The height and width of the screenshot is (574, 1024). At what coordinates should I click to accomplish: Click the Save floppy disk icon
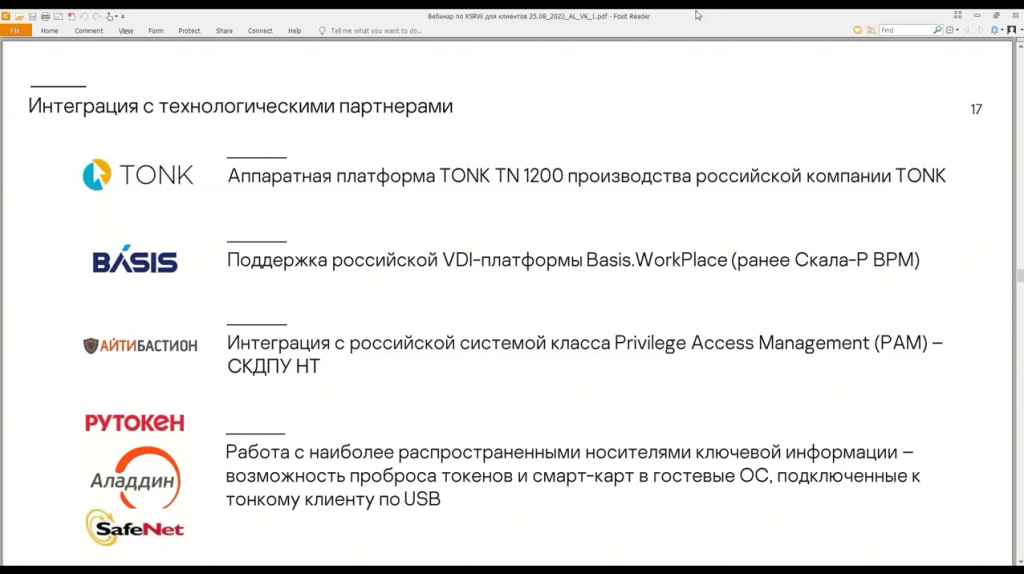coord(32,16)
